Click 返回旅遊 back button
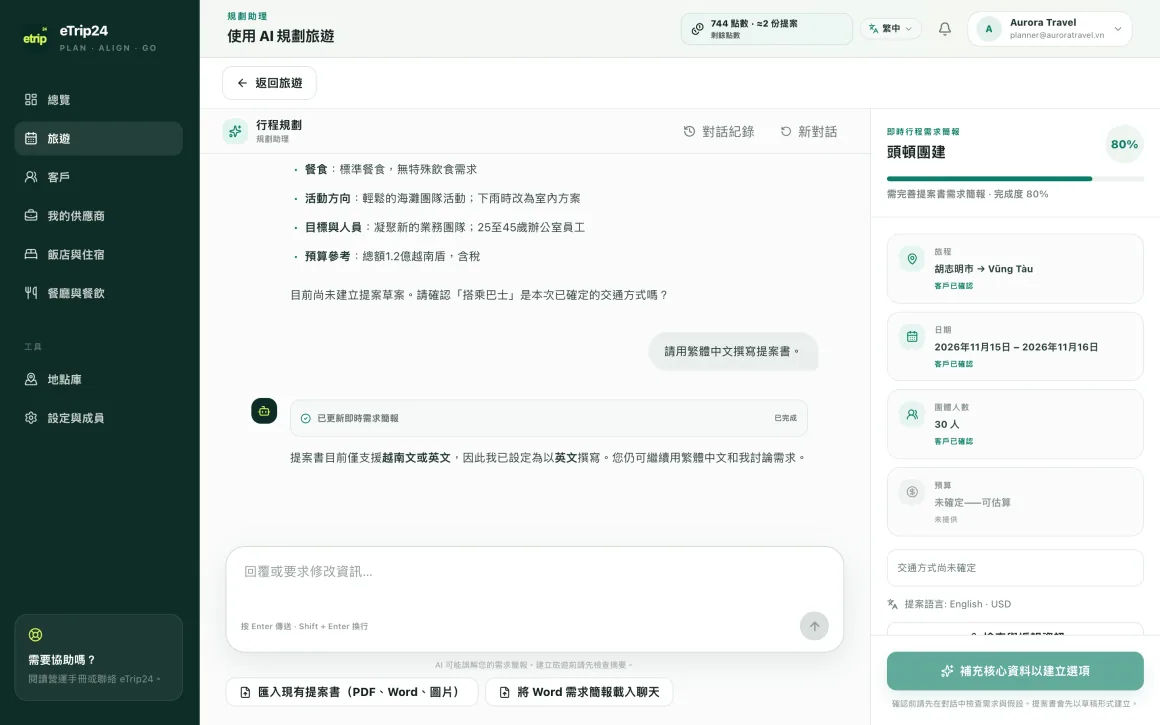Image resolution: width=1160 pixels, height=725 pixels. [269, 83]
